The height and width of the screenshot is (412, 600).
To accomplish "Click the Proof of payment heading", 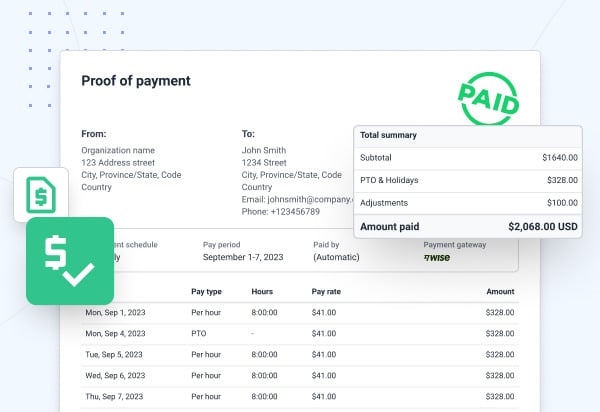I will [135, 81].
